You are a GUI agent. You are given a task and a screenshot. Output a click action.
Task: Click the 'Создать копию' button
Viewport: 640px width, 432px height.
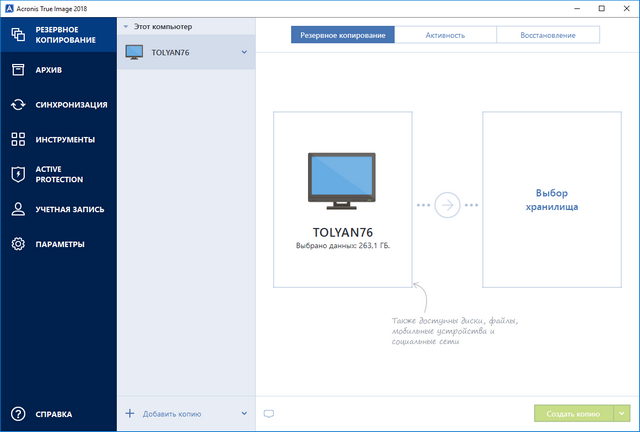coord(573,413)
